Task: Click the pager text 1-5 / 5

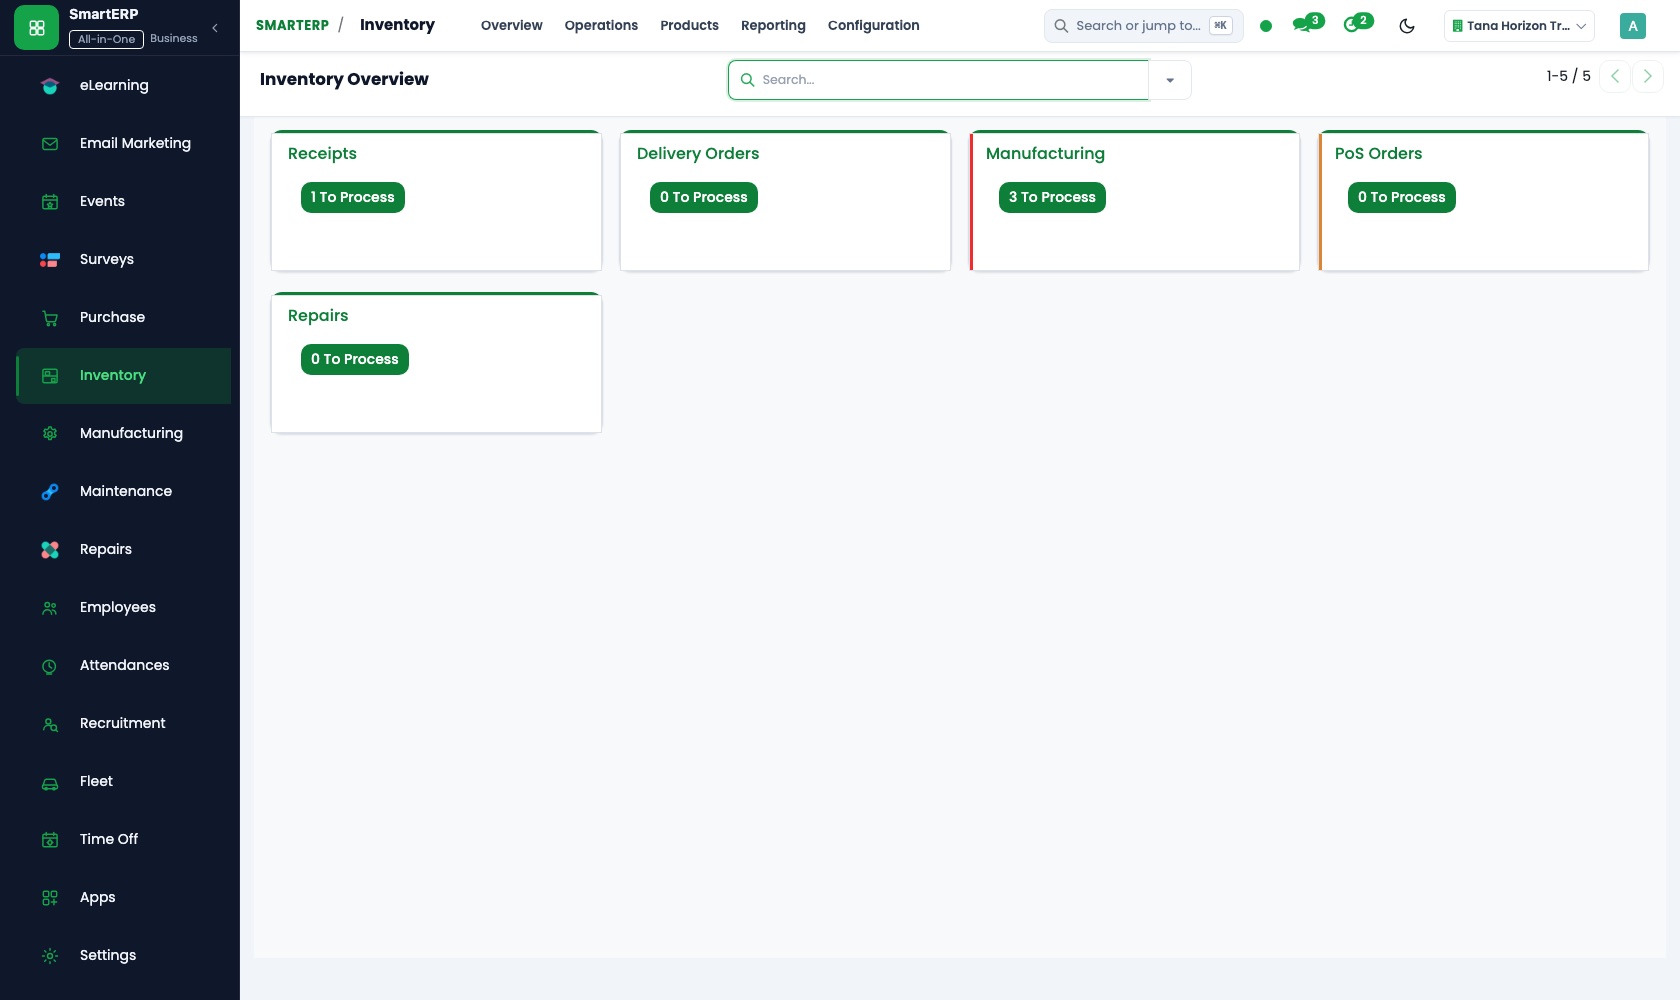Action: click(1568, 76)
